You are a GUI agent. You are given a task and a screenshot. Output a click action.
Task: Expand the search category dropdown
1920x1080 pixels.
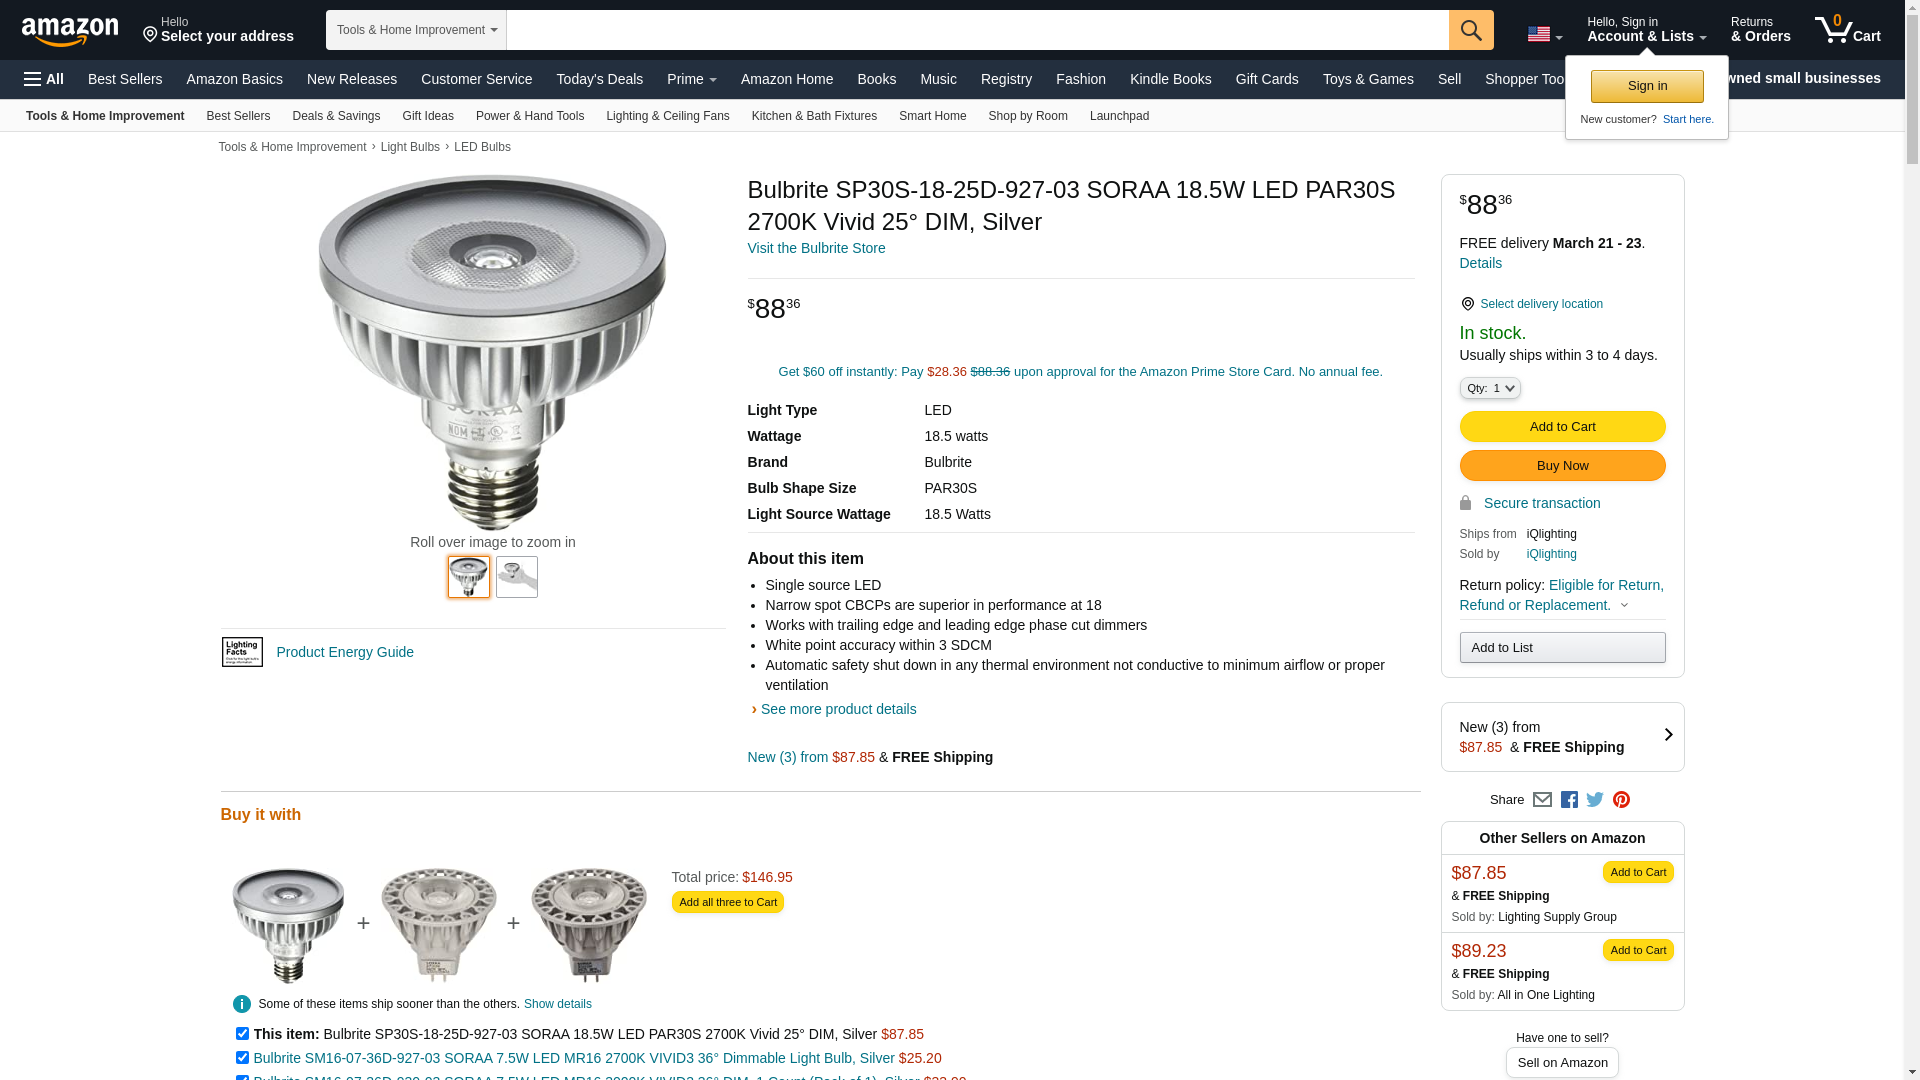416,30
